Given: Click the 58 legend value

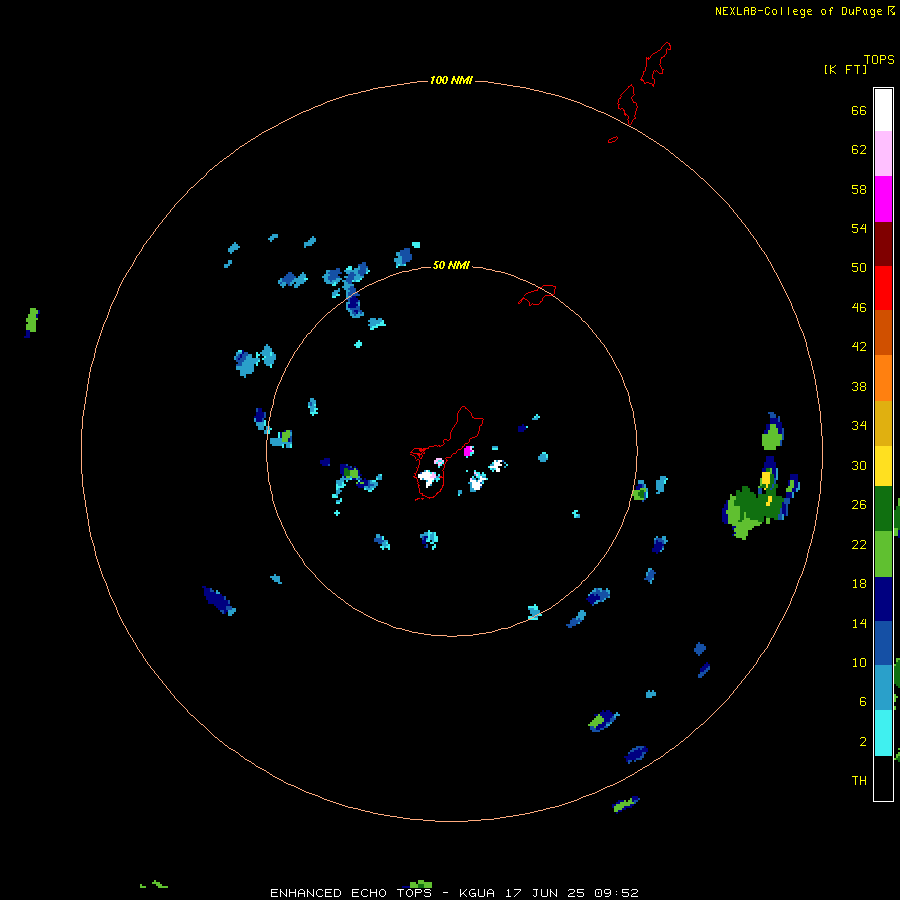Looking at the screenshot, I should click(x=859, y=189).
